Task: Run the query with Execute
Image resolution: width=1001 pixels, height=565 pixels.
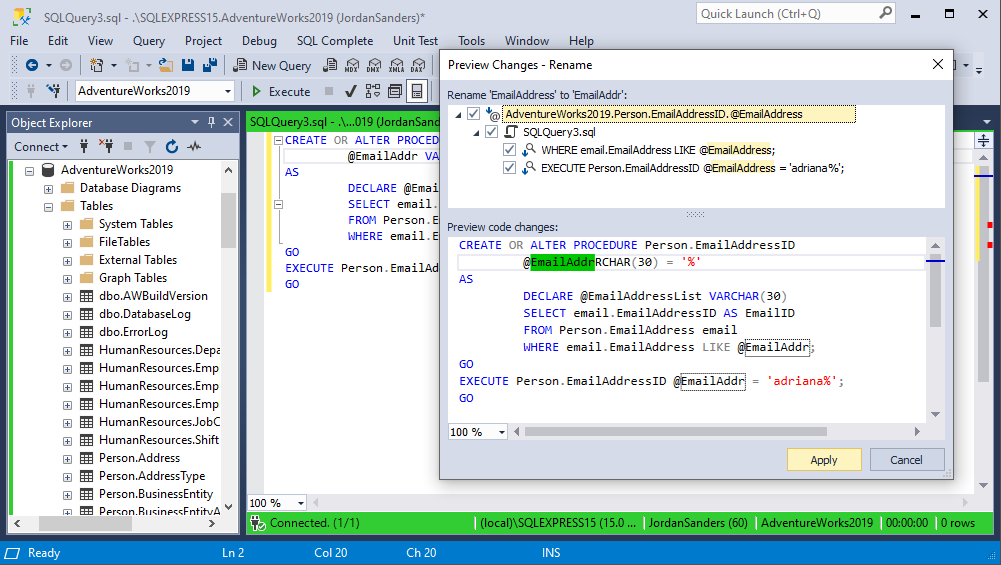Action: (281, 91)
